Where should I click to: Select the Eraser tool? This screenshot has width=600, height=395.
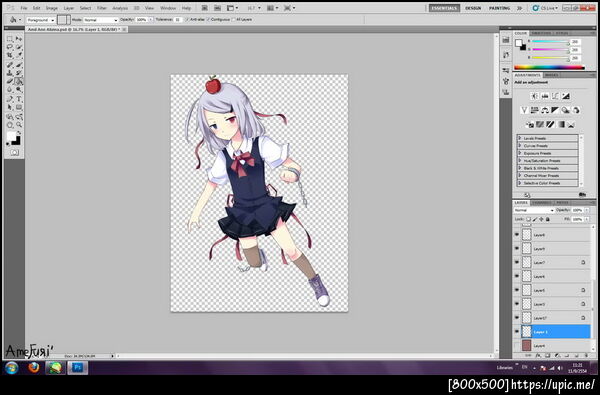coord(10,81)
